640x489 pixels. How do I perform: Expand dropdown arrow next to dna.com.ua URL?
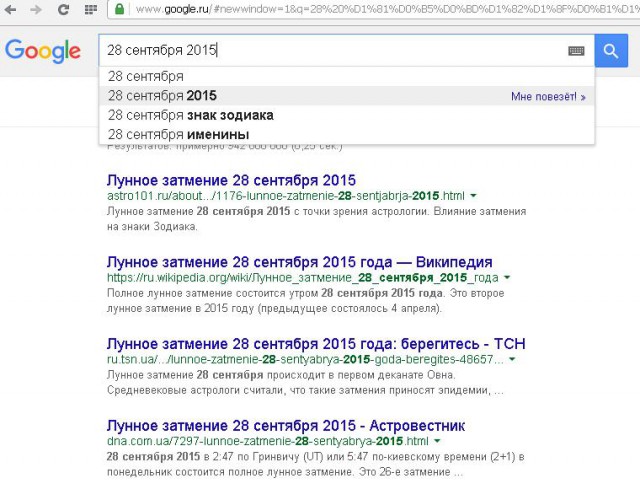(437, 441)
